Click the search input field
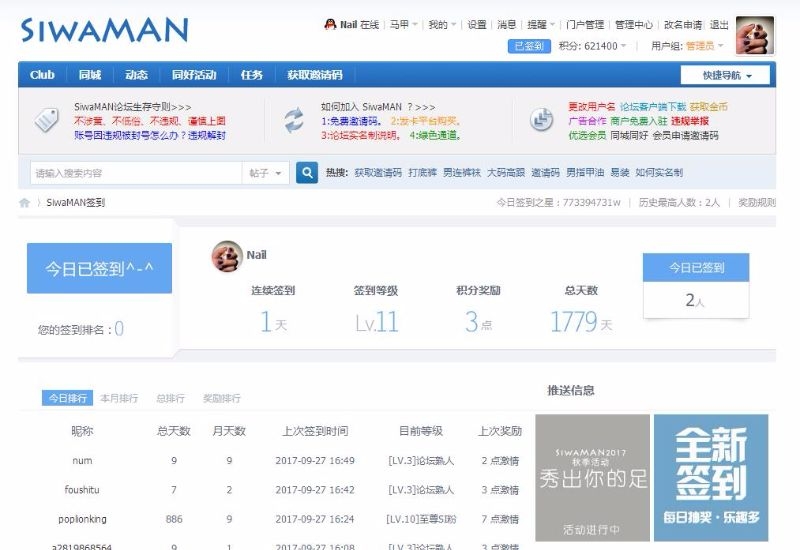 [136, 173]
